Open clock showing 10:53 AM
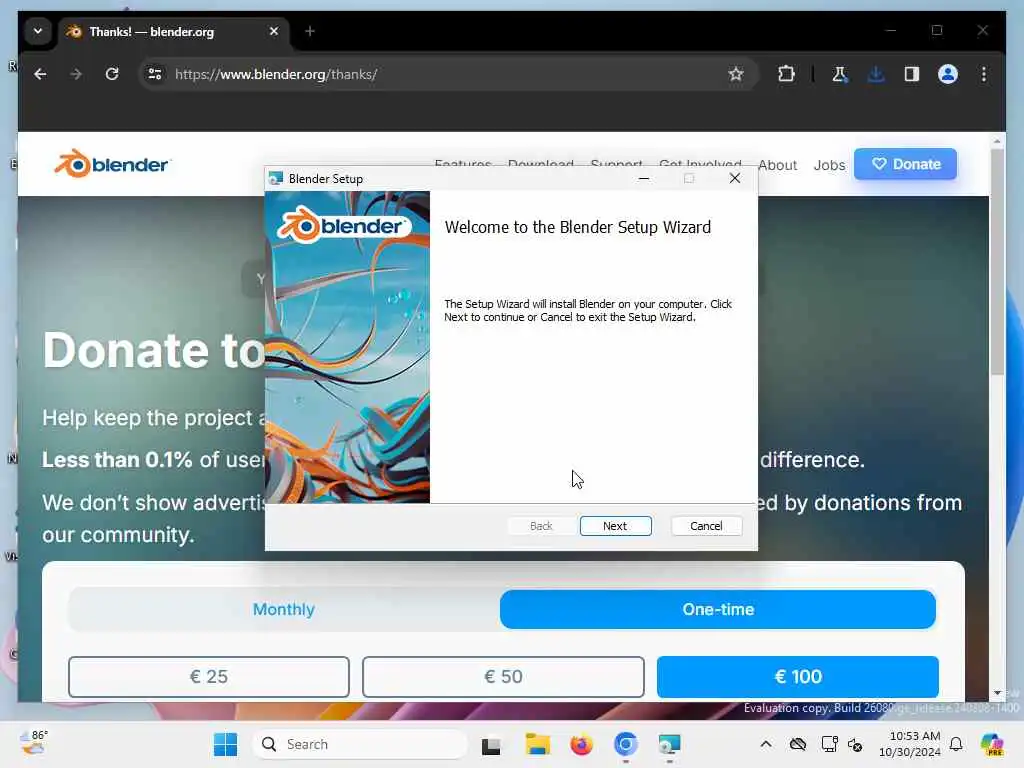The height and width of the screenshot is (768, 1024). (x=910, y=744)
